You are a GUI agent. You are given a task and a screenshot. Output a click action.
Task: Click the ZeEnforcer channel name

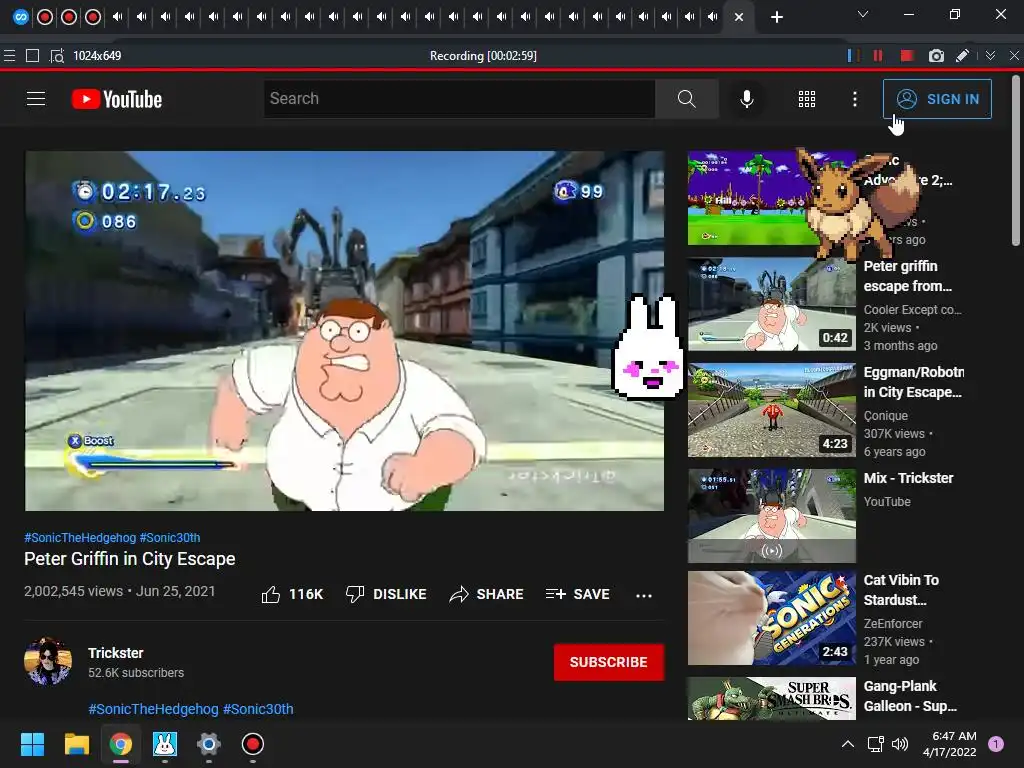click(893, 624)
